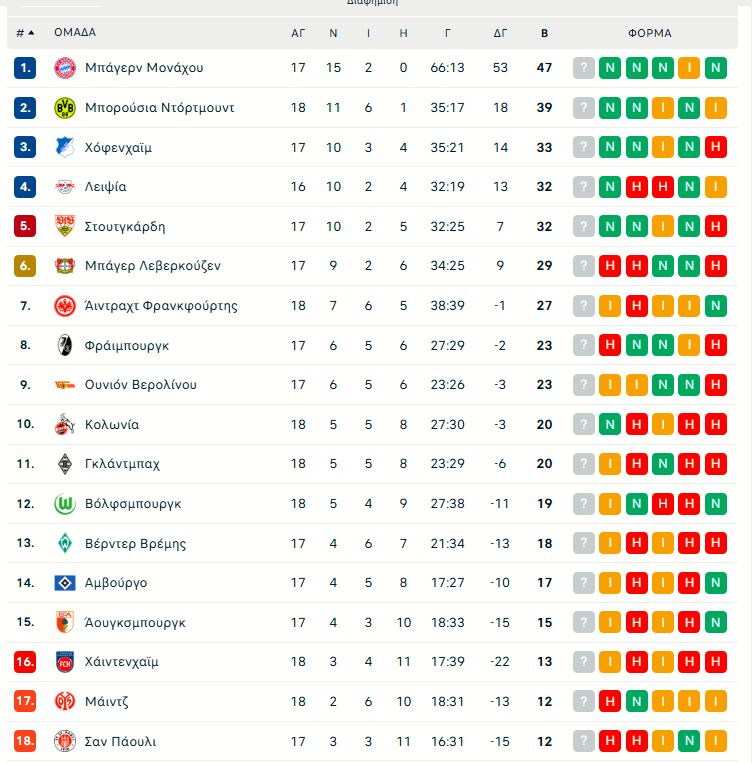Click the ΦΟΡΜΑ column header
The image size is (752, 763).
649,33
